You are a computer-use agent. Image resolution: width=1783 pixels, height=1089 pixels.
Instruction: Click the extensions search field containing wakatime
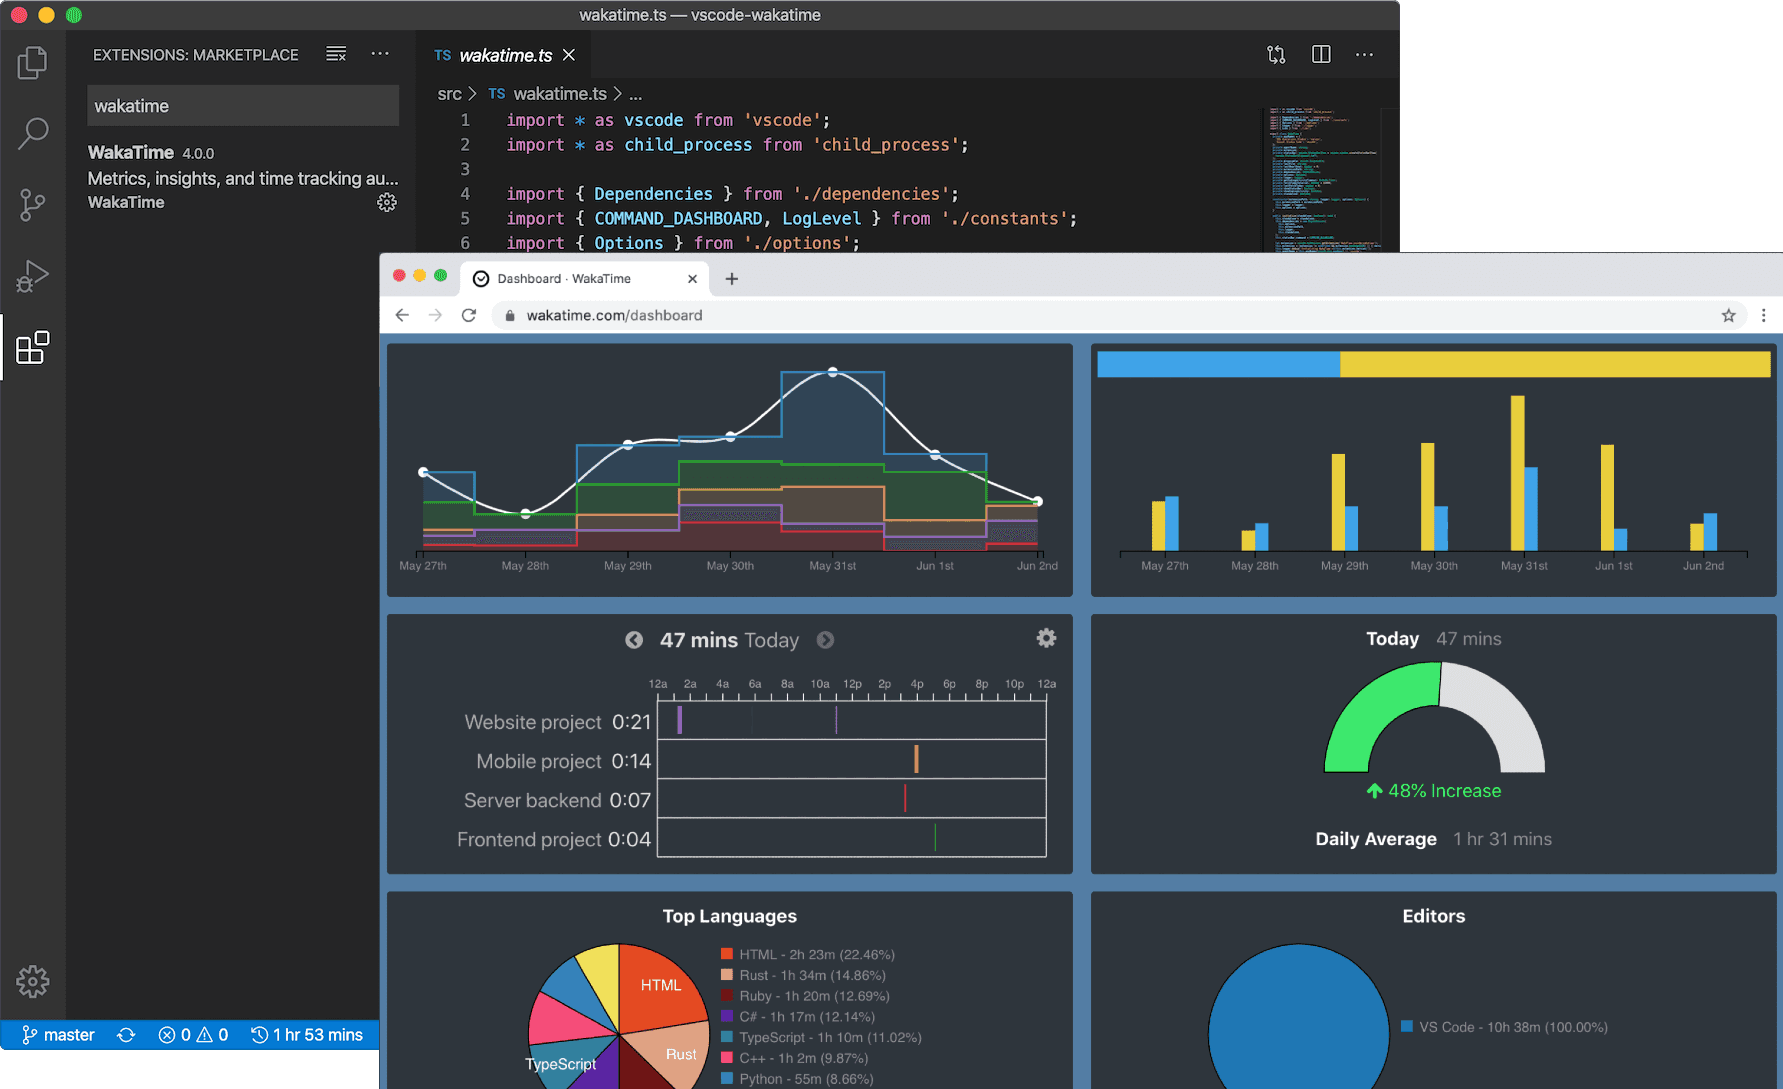point(243,106)
